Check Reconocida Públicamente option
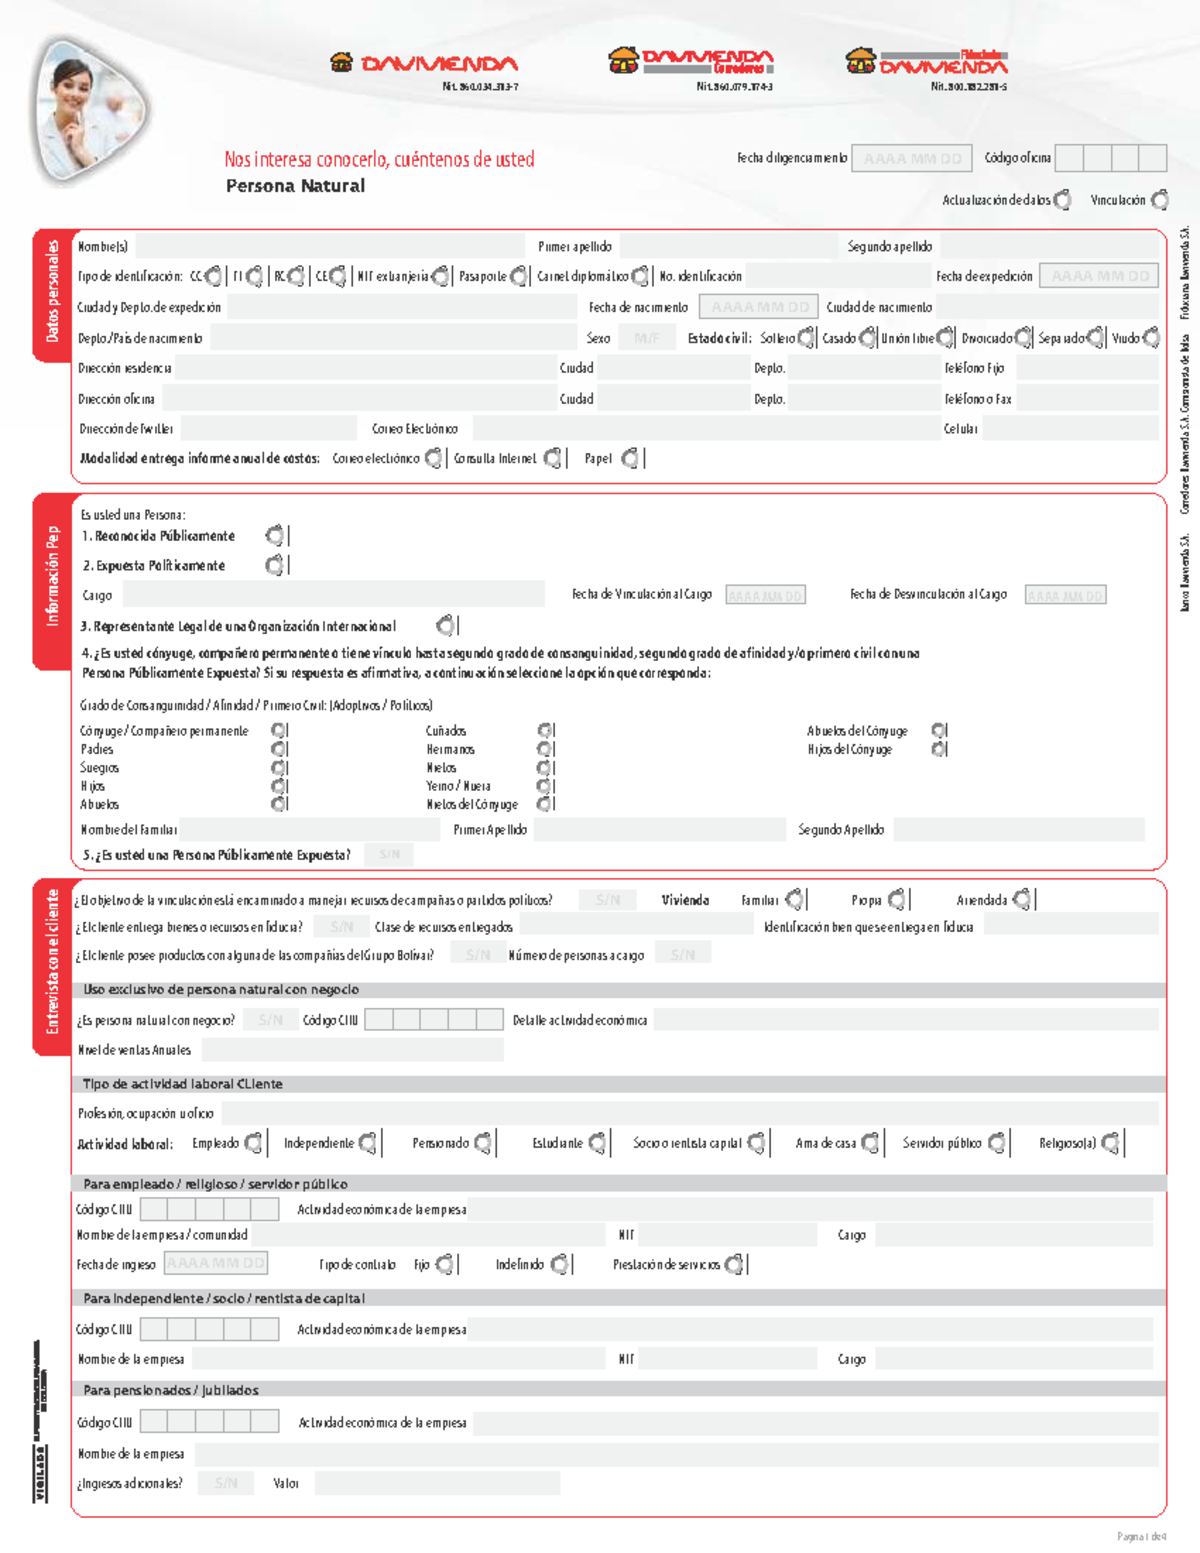Image resolution: width=1200 pixels, height=1553 pixels. pos(275,535)
